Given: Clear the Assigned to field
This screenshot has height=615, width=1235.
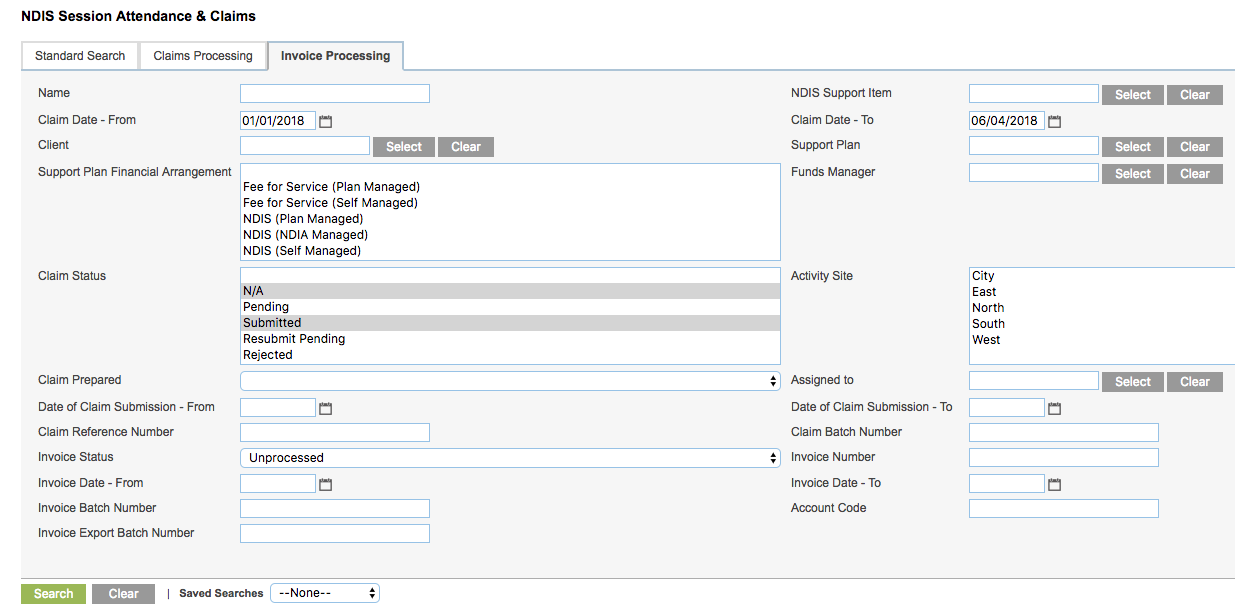Looking at the screenshot, I should tap(1195, 382).
